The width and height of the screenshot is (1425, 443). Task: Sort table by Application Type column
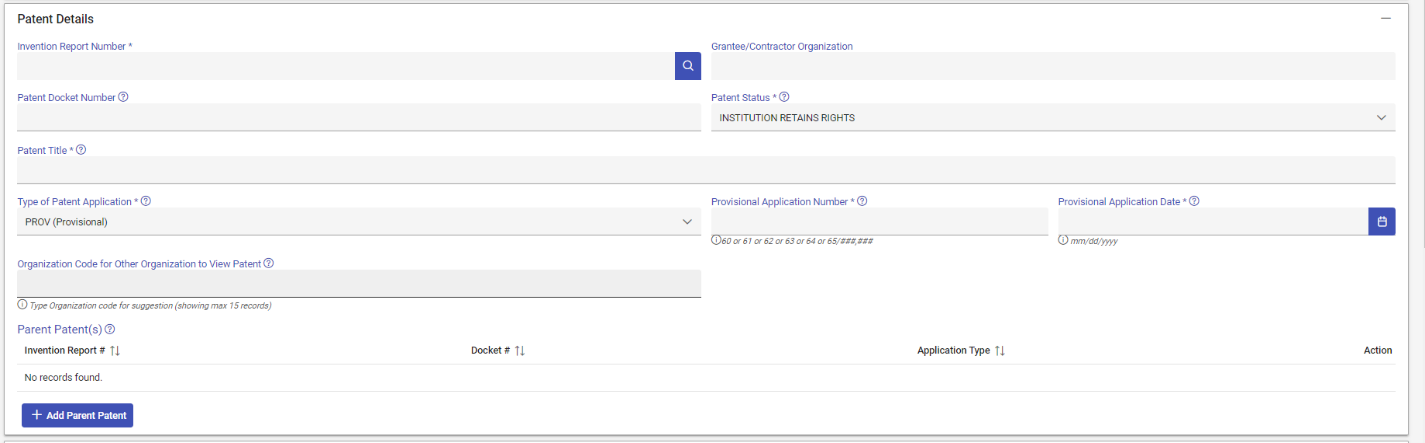coord(1000,351)
